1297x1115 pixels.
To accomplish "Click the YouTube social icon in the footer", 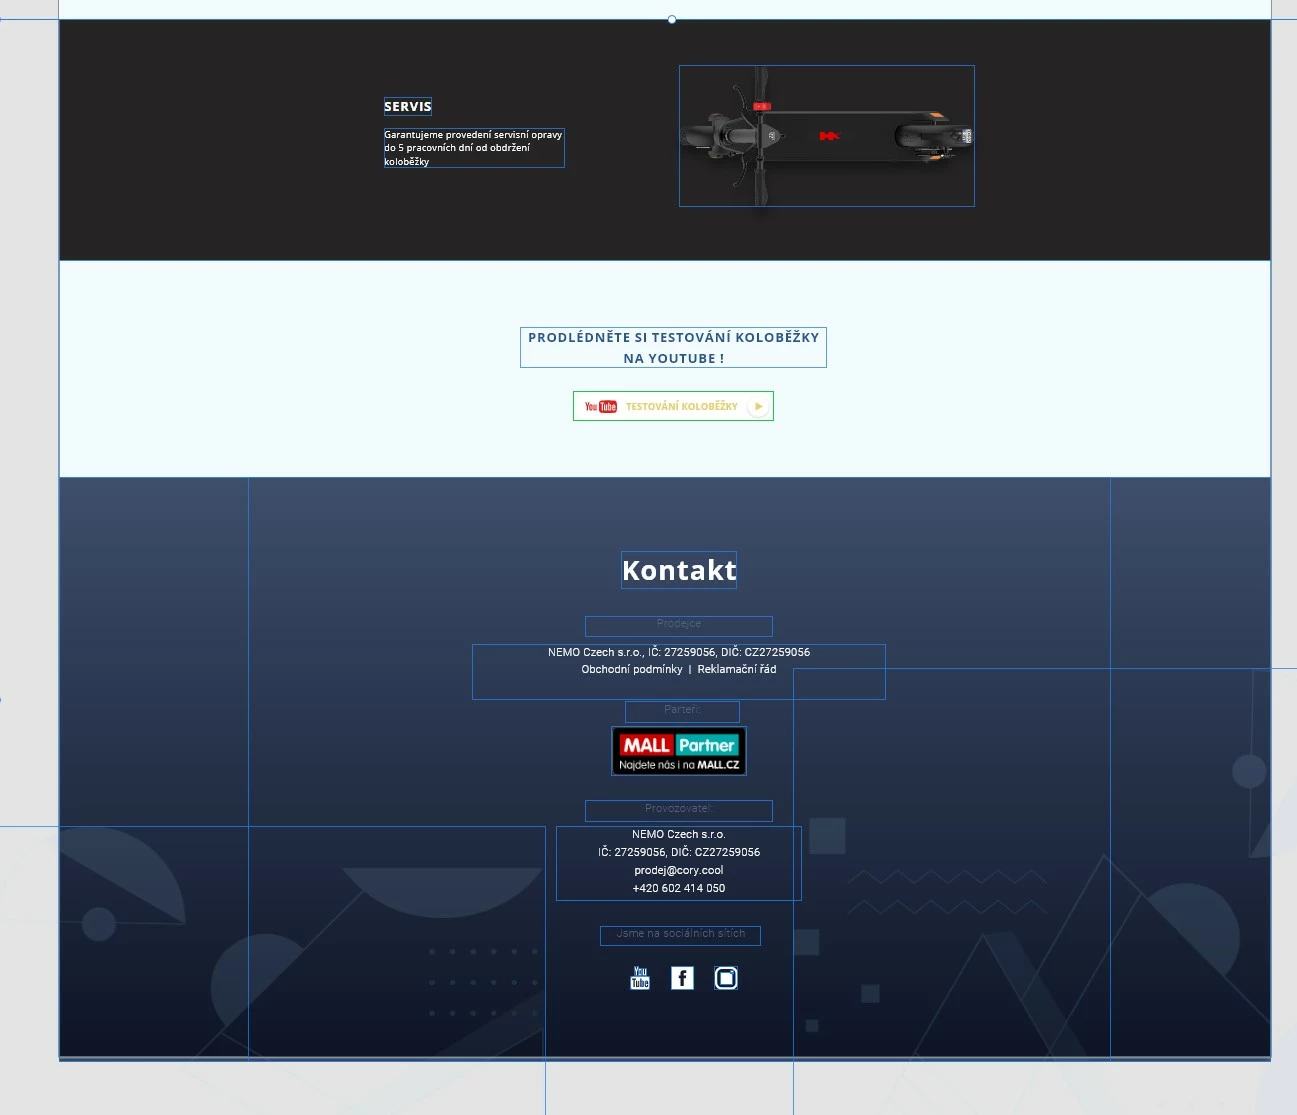I will pos(640,978).
